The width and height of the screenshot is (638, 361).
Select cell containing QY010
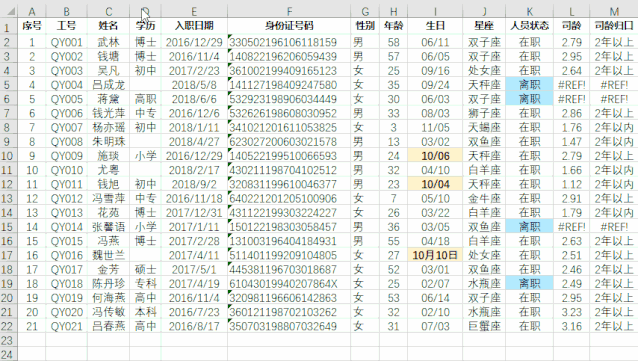[66, 170]
